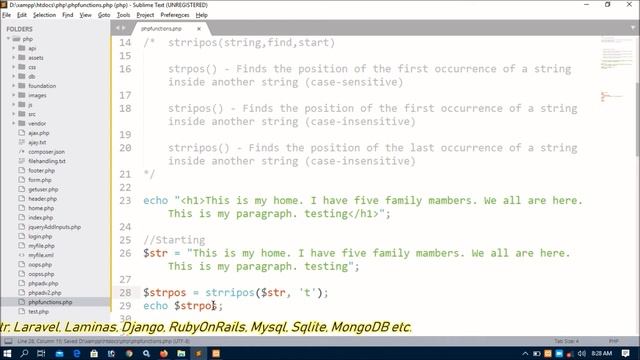Click the tab navigation forward arrow
The width and height of the screenshot is (640, 360).
pos(123,28)
